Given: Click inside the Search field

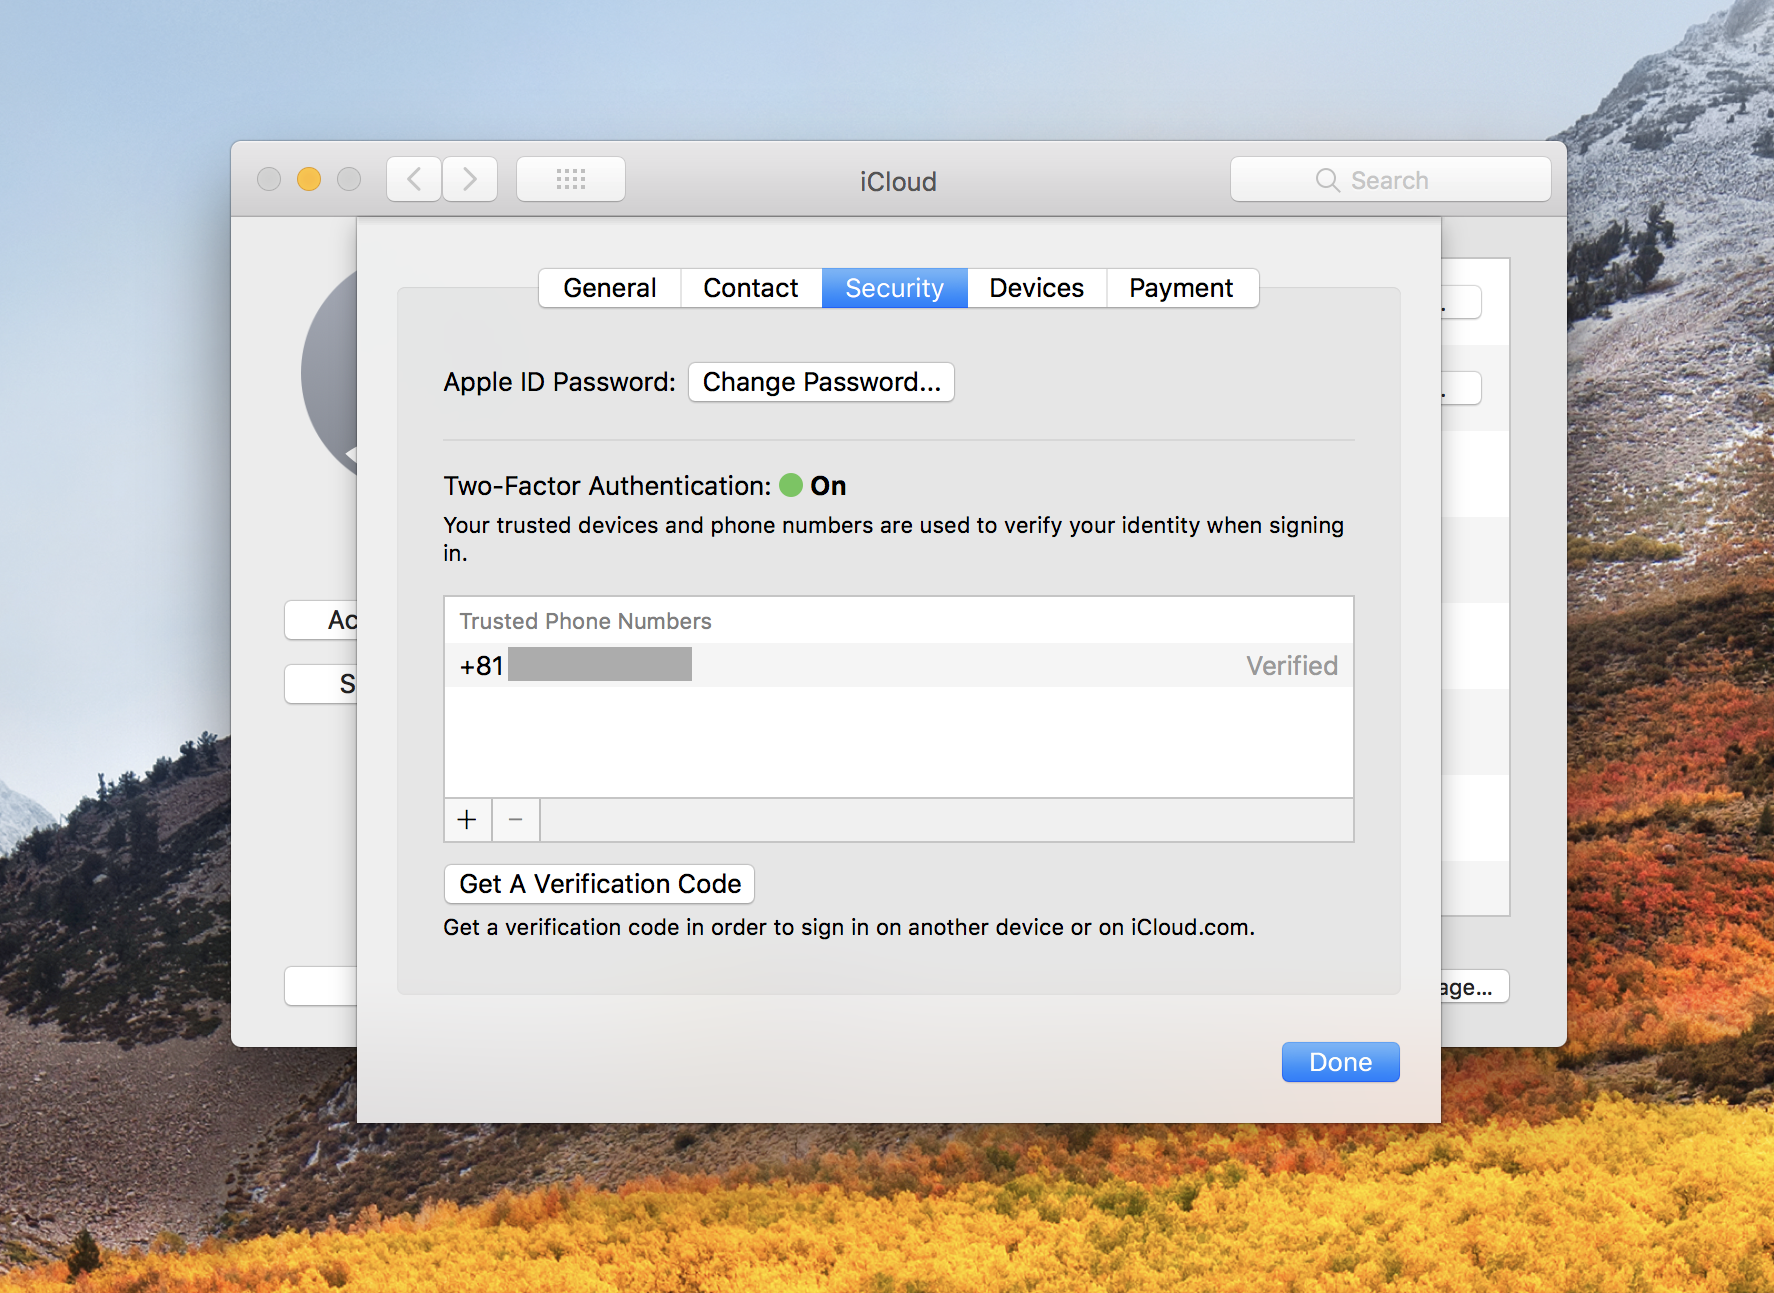Looking at the screenshot, I should click(1400, 180).
